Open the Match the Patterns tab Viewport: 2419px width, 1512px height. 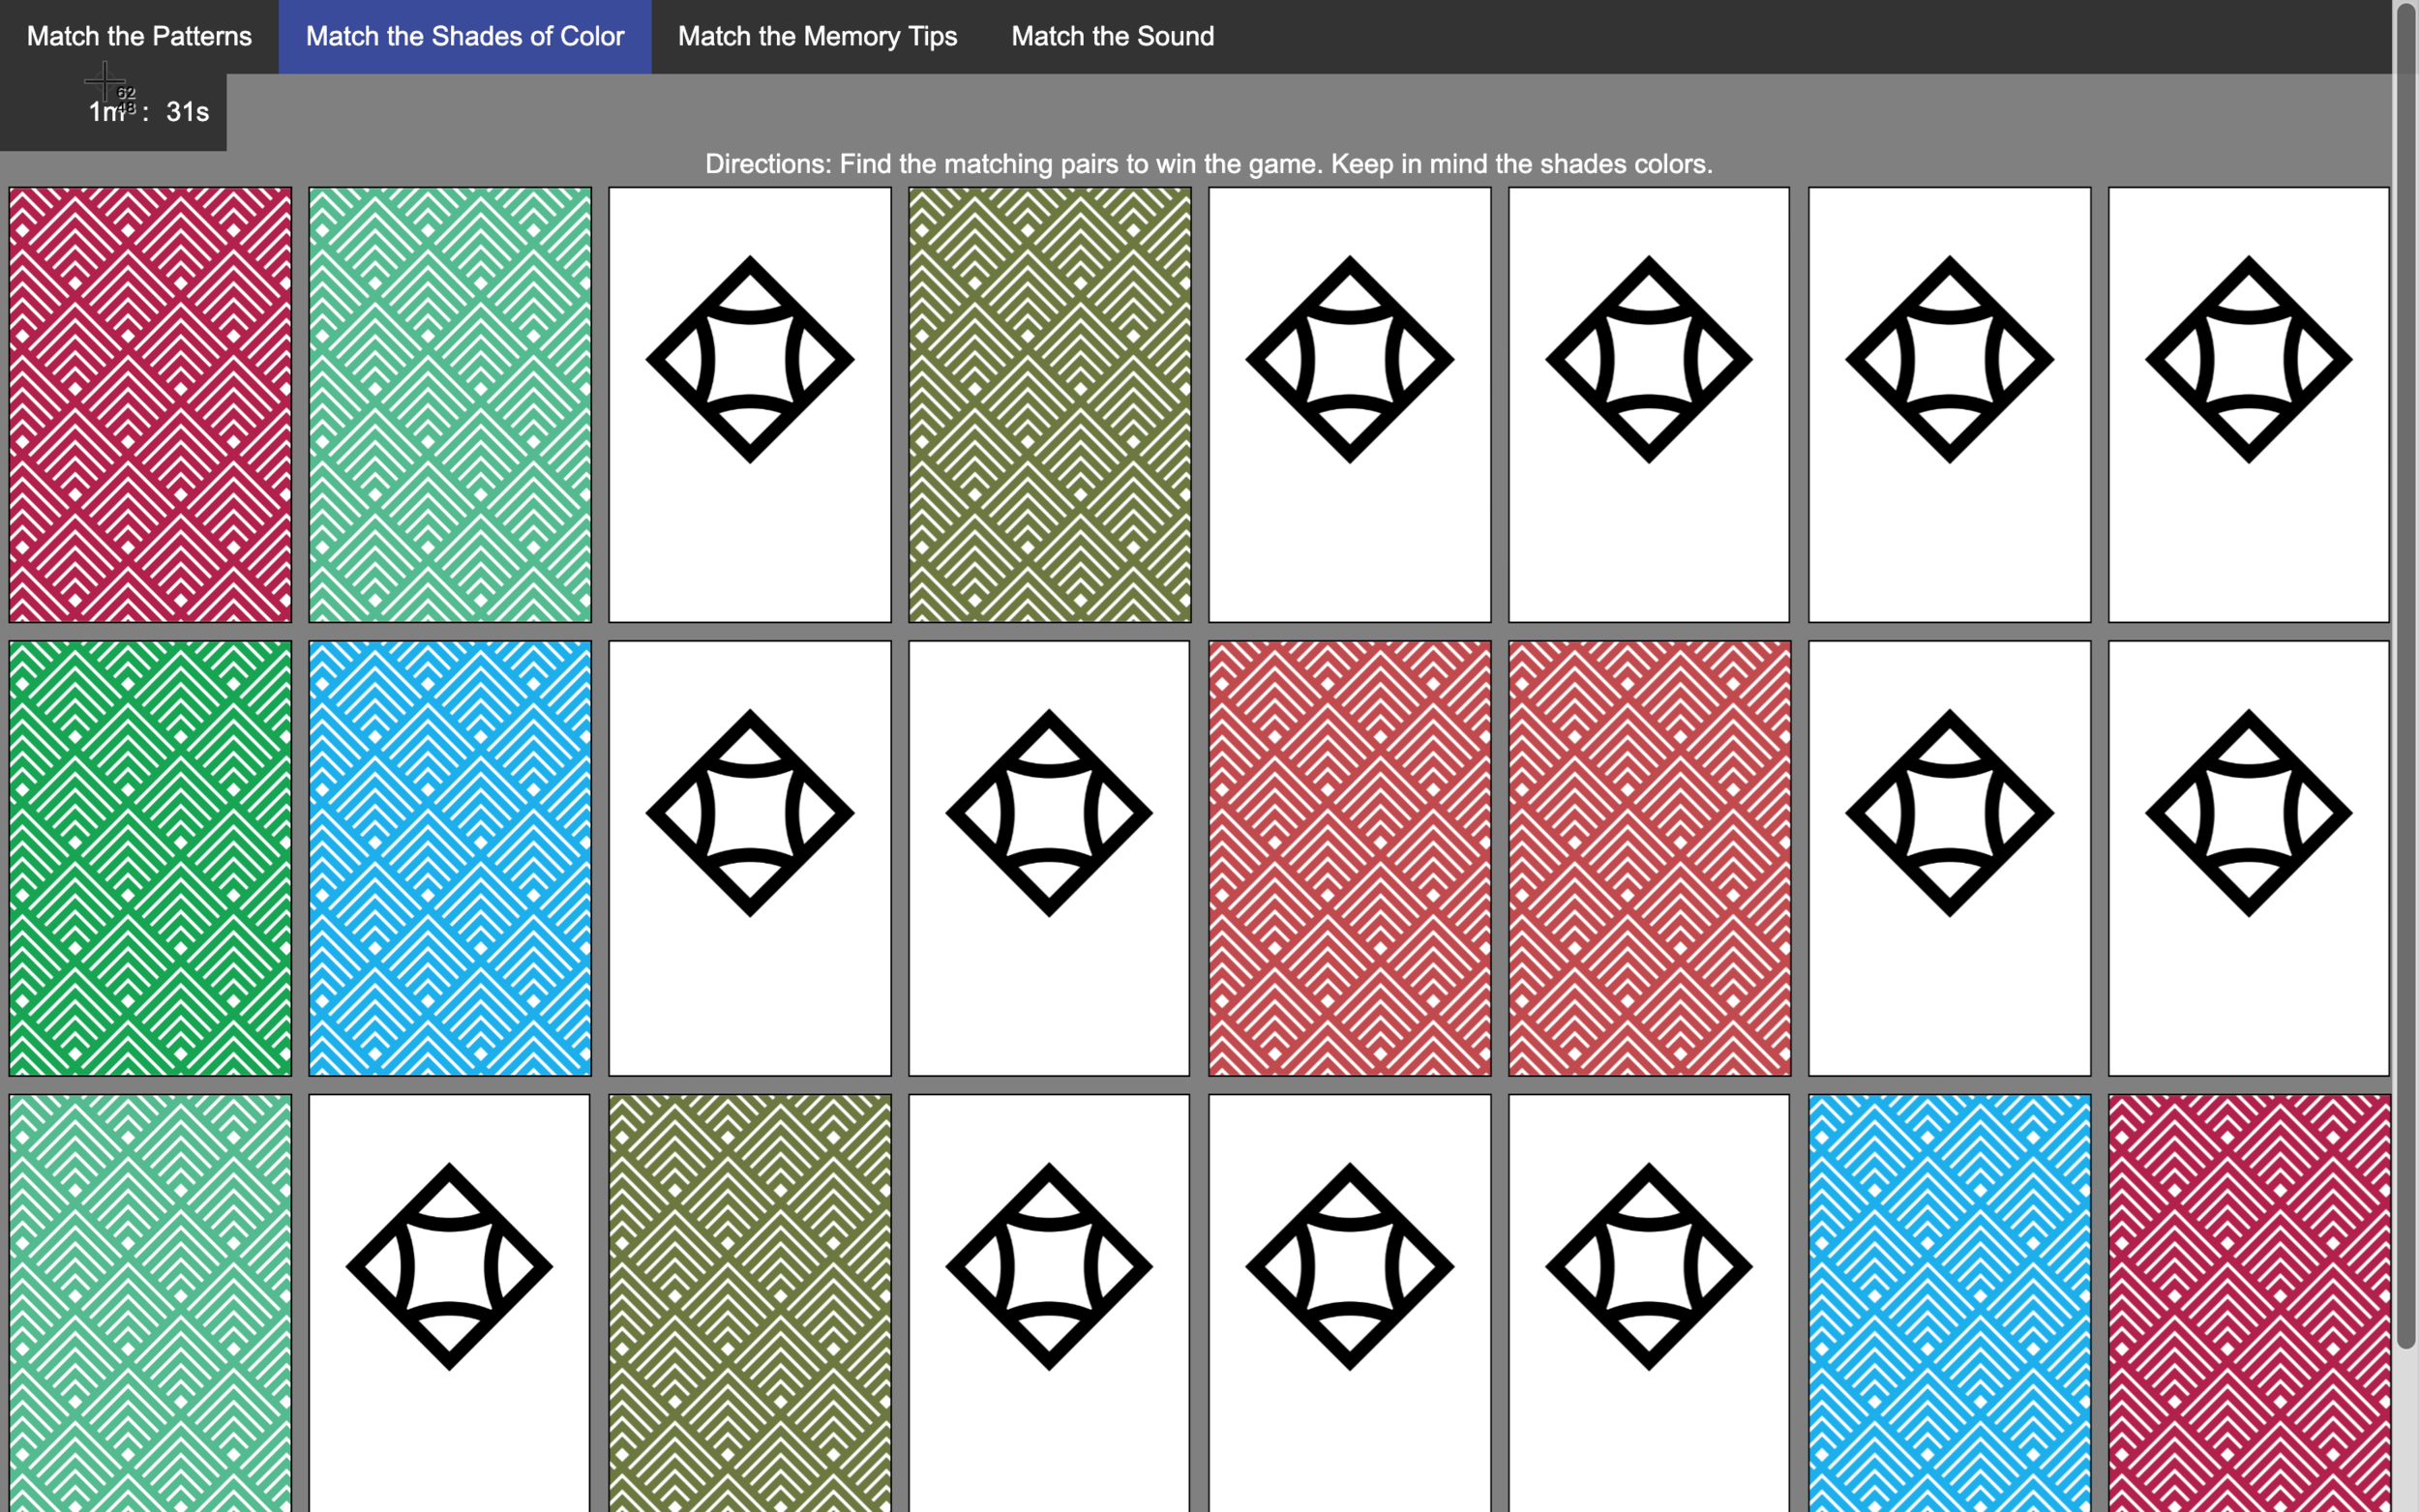[139, 37]
